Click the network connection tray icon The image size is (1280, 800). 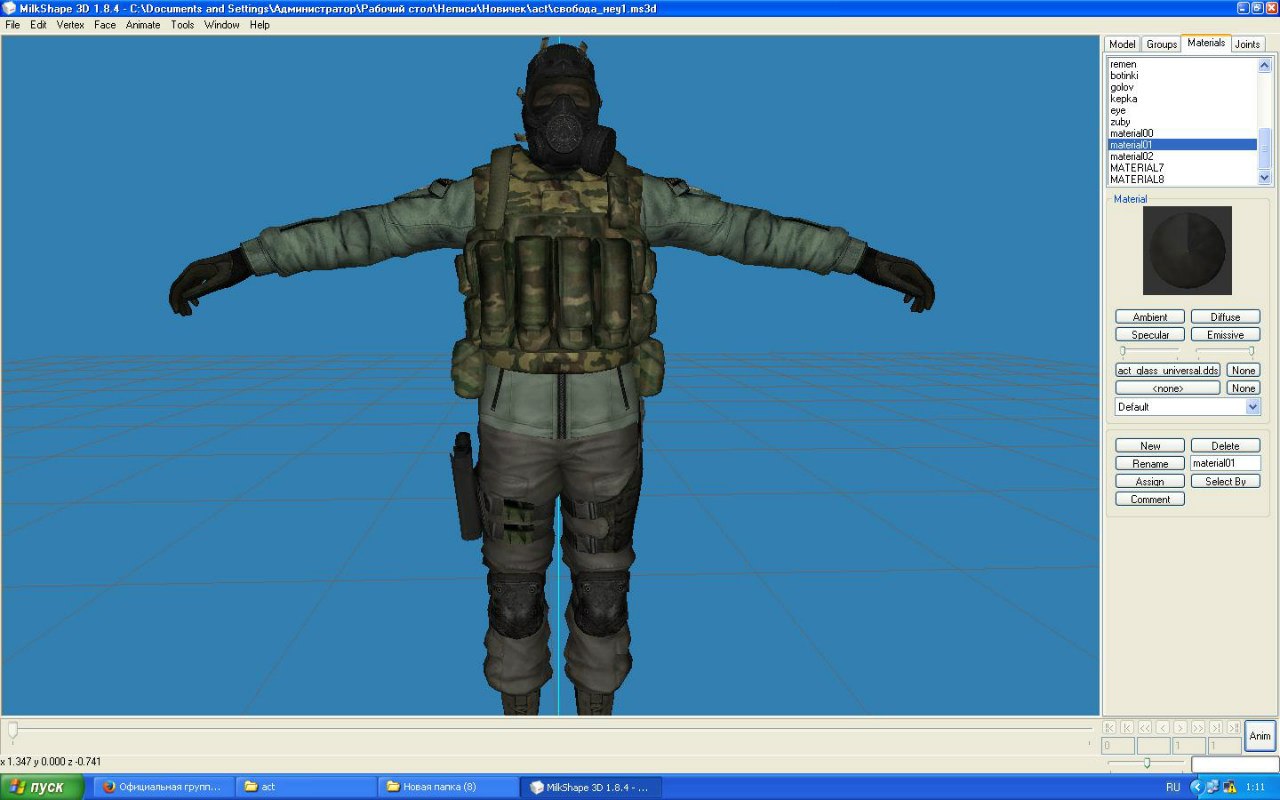(1212, 787)
